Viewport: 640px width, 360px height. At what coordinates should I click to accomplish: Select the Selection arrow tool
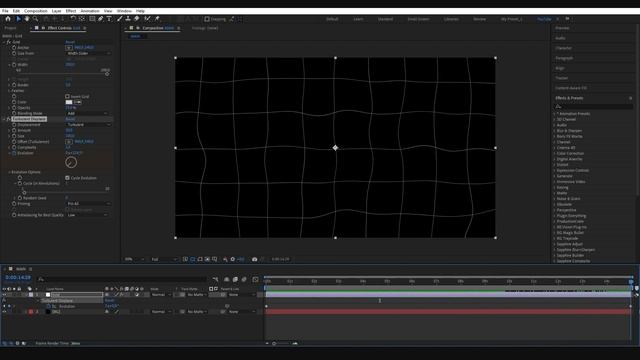coord(18,19)
